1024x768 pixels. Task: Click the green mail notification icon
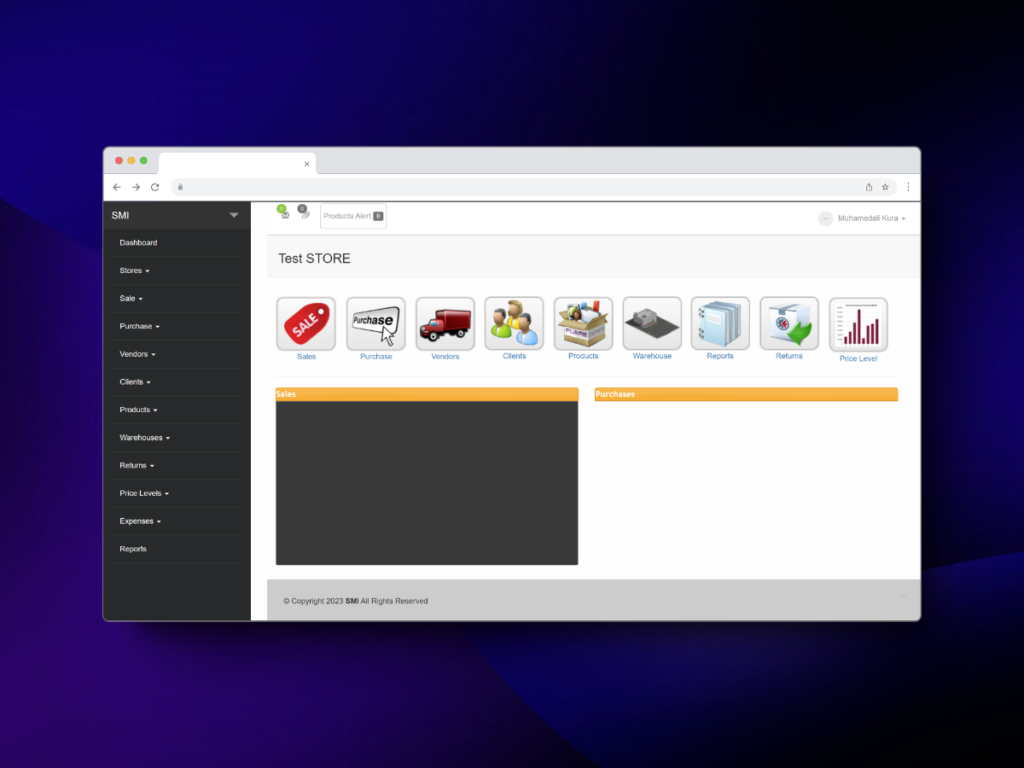point(283,212)
